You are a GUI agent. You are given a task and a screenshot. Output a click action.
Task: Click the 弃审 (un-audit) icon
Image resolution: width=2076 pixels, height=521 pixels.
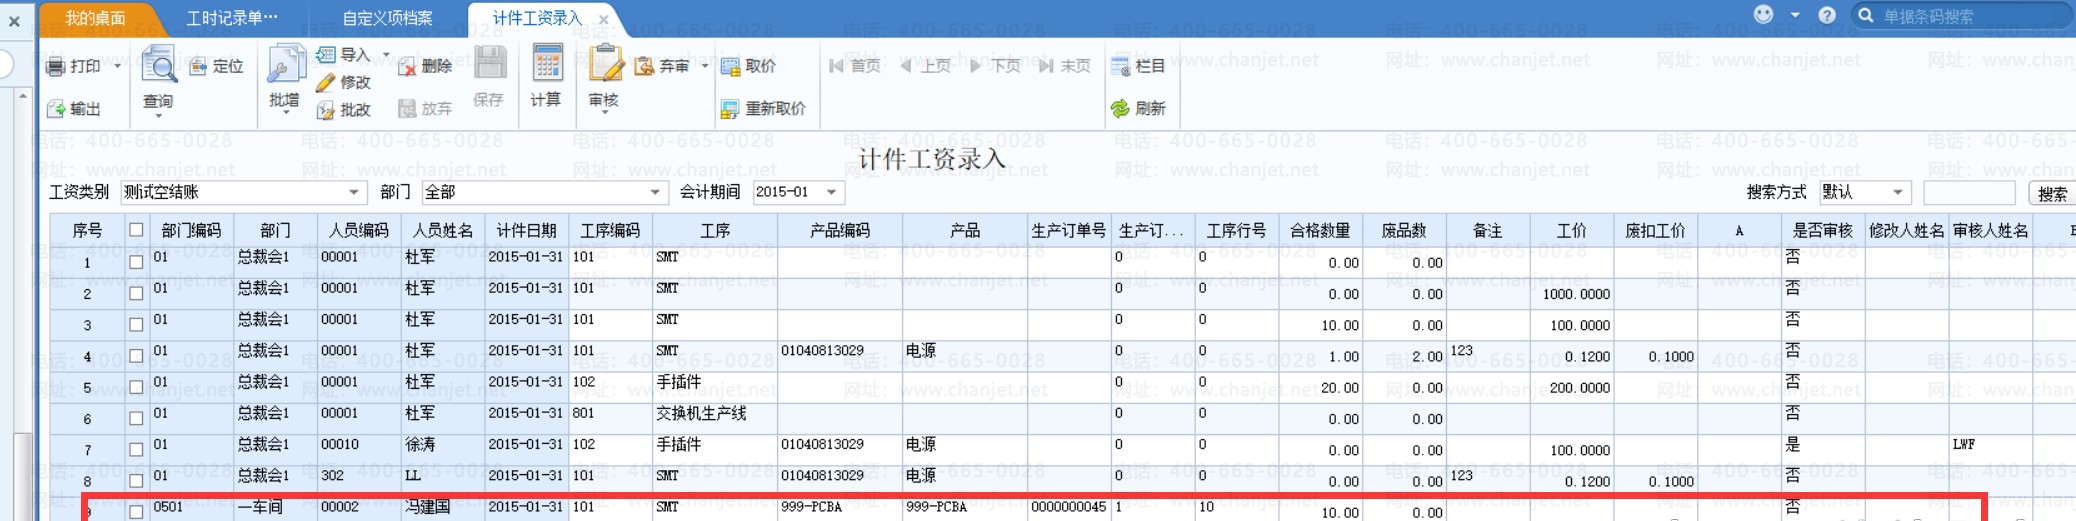click(644, 67)
